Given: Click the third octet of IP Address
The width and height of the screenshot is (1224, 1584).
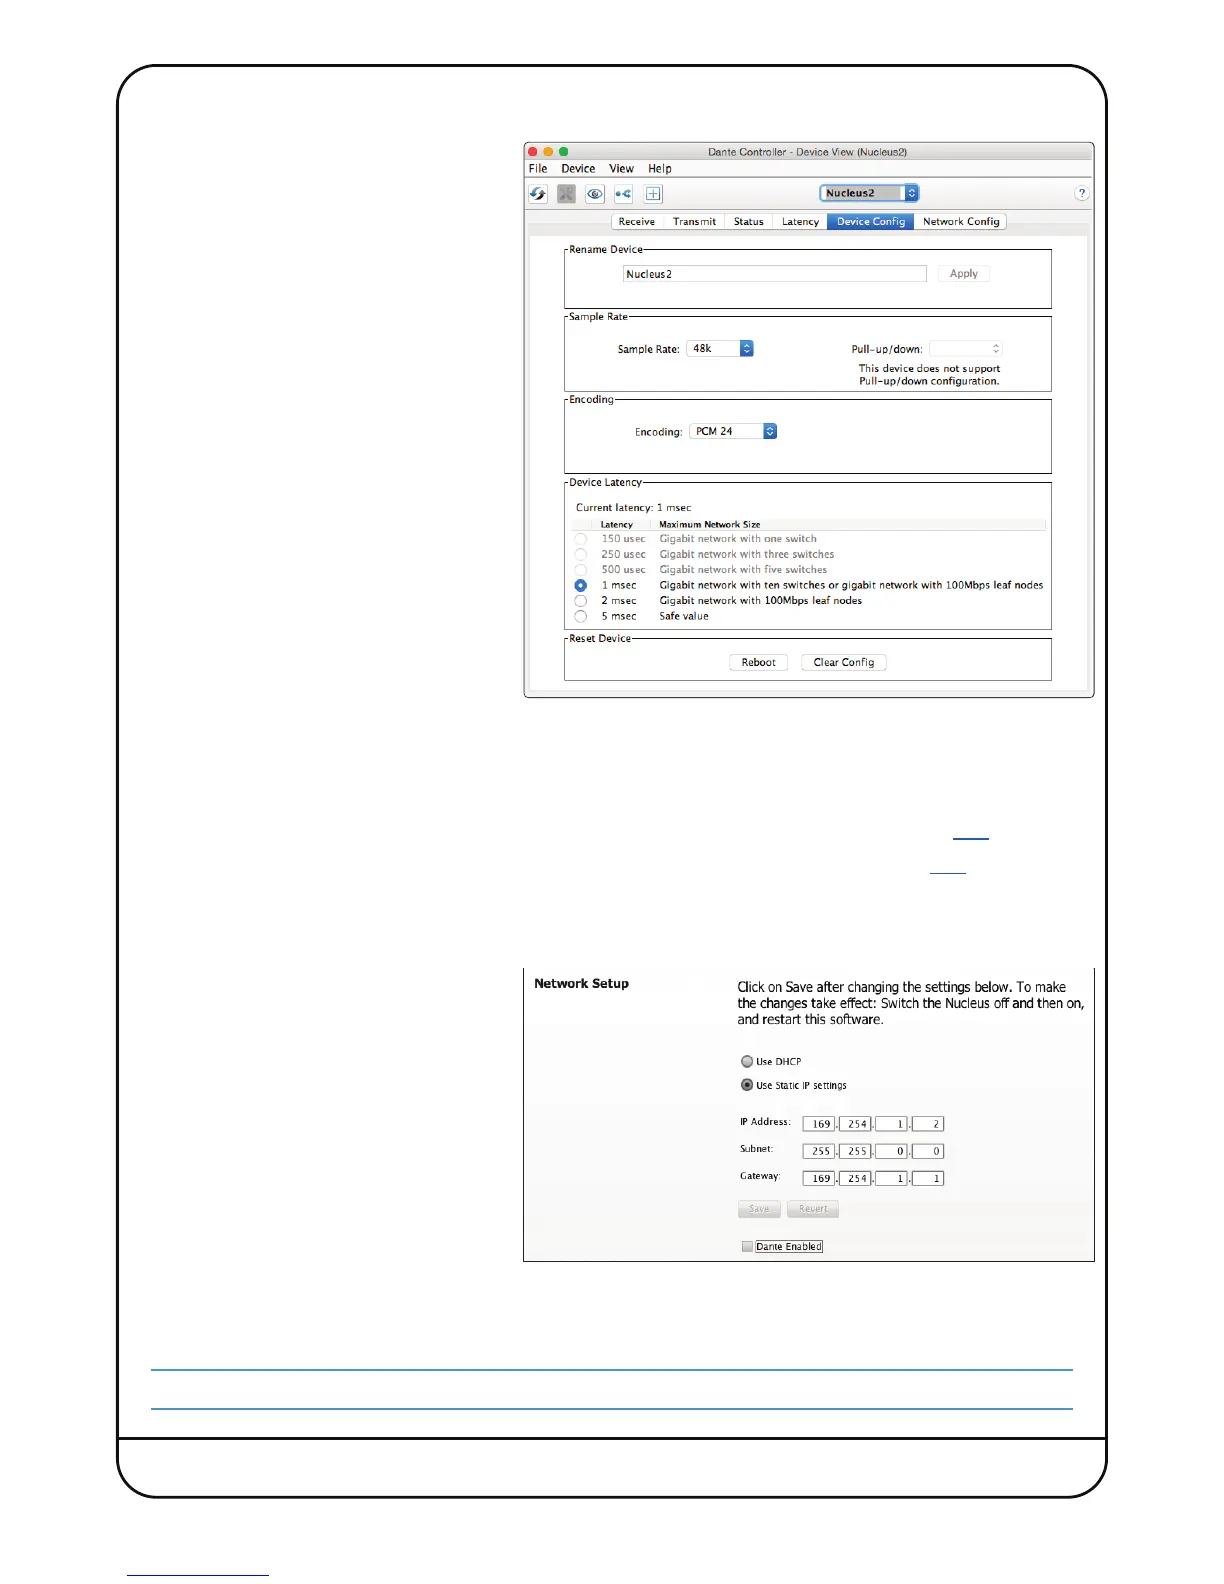Looking at the screenshot, I should click(x=891, y=1124).
